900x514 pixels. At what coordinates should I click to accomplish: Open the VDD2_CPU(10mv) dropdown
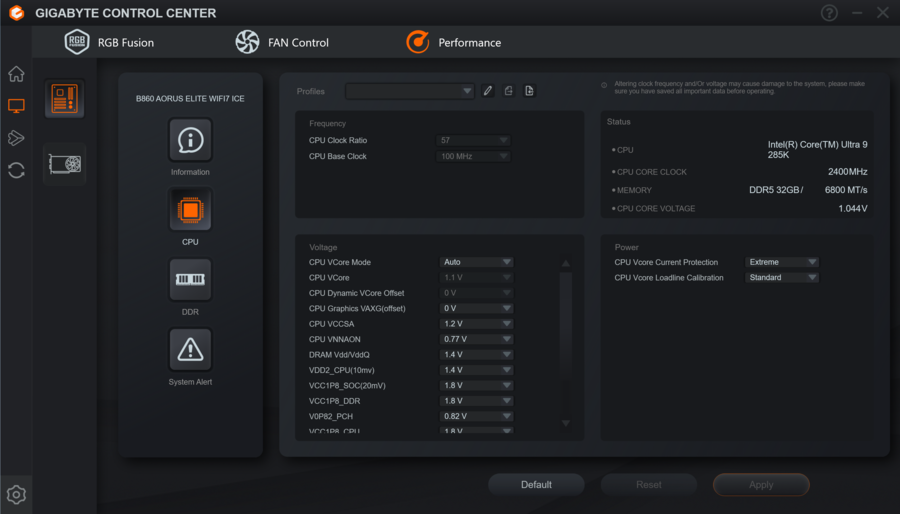[x=476, y=371]
